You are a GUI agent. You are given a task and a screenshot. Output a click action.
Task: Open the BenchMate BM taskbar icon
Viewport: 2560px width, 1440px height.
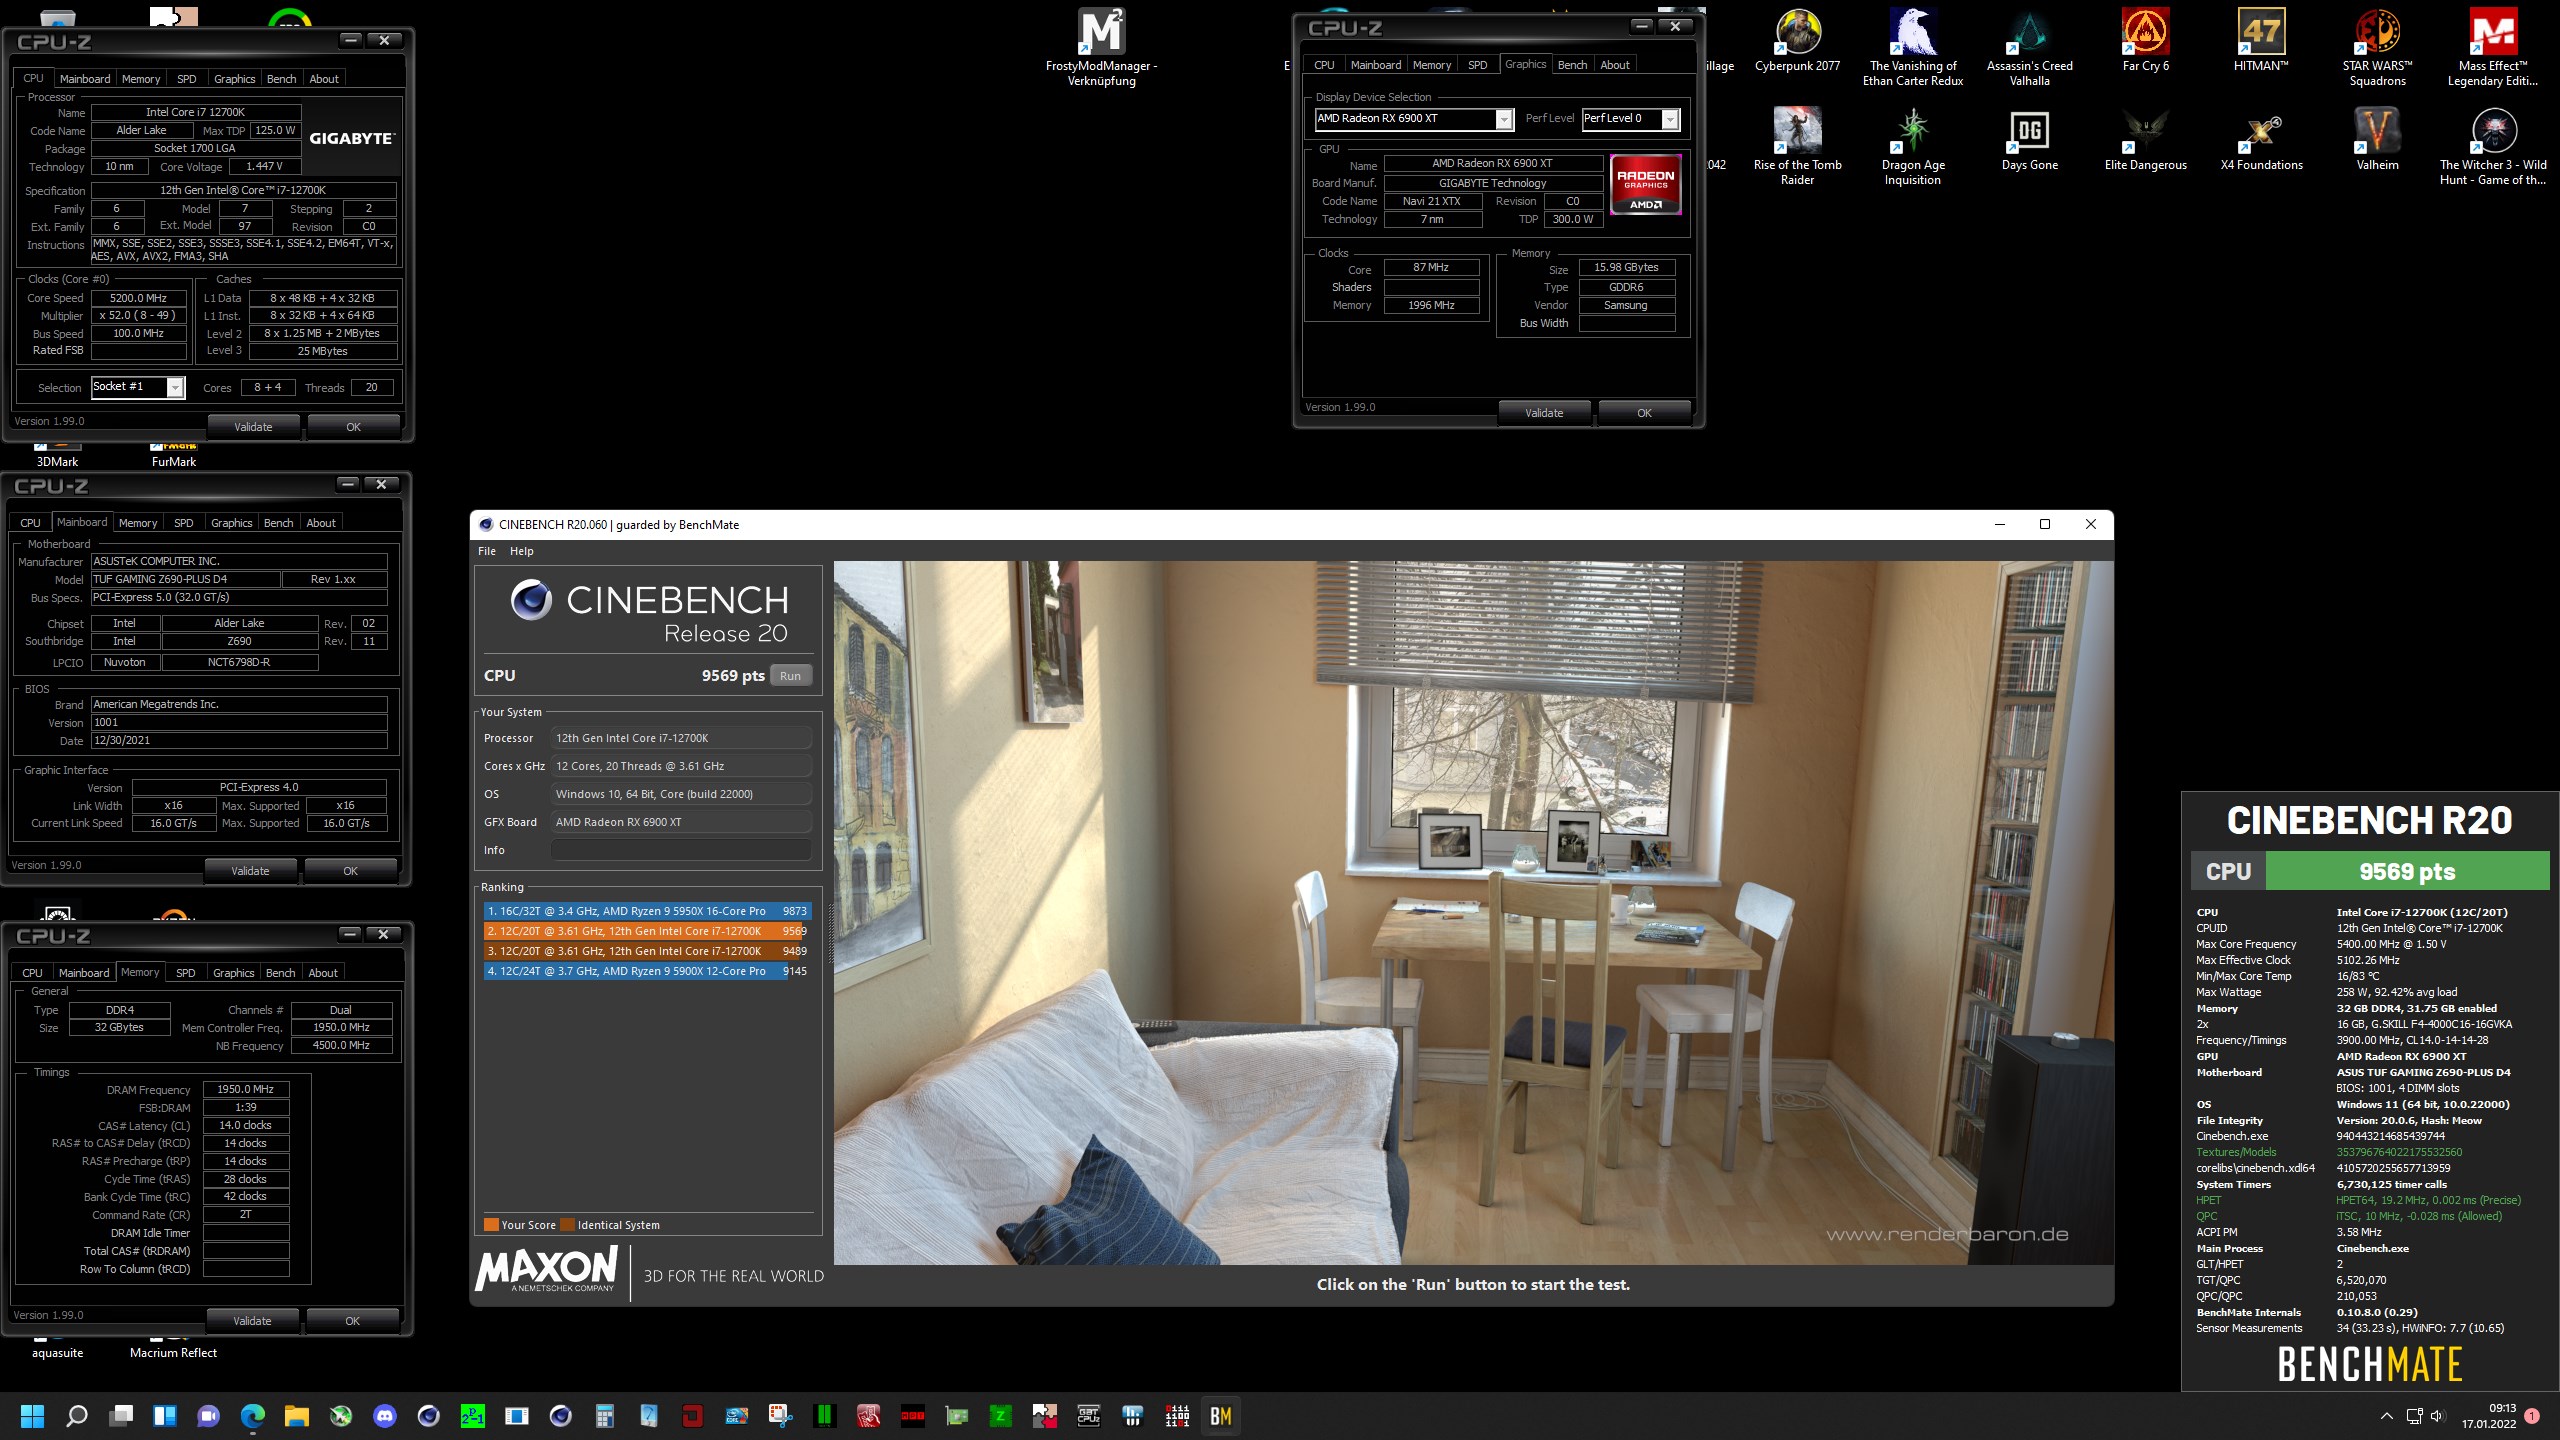[x=1221, y=1416]
